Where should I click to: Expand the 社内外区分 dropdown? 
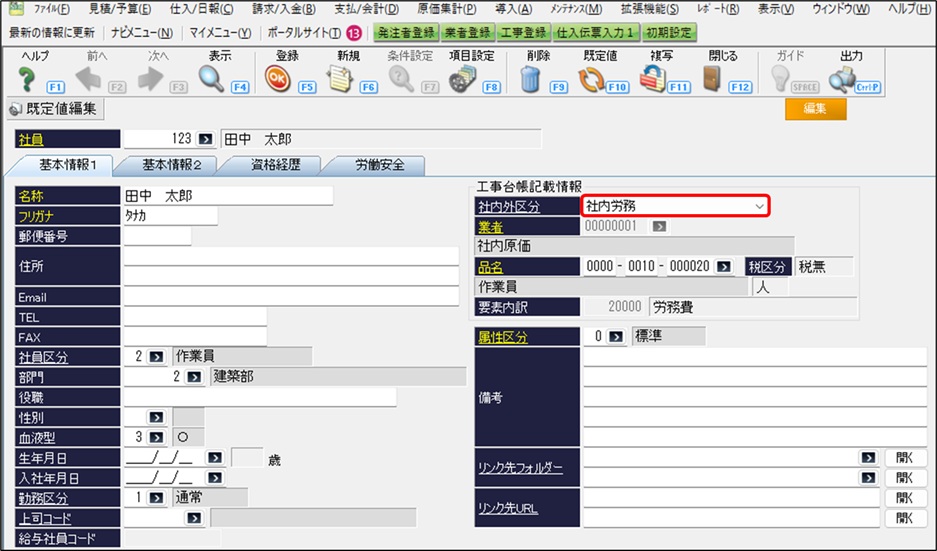click(760, 206)
